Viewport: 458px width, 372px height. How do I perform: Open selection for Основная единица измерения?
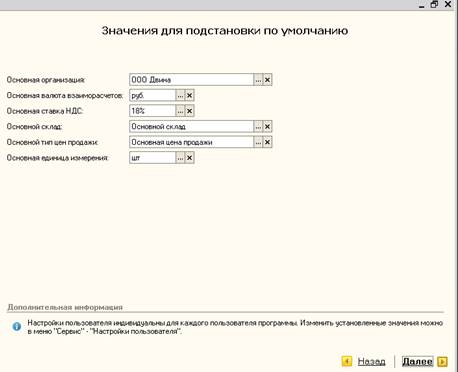[x=180, y=158]
